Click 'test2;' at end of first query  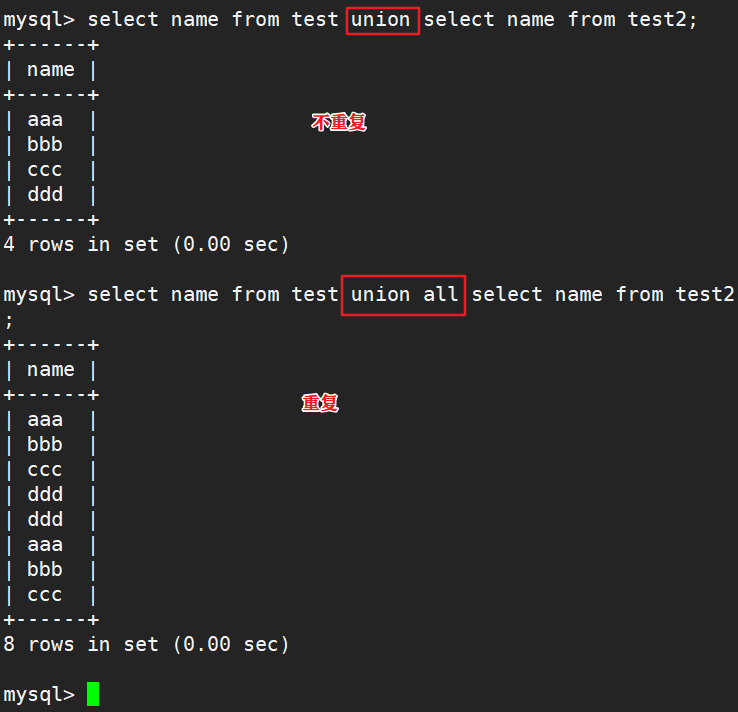coord(662,20)
